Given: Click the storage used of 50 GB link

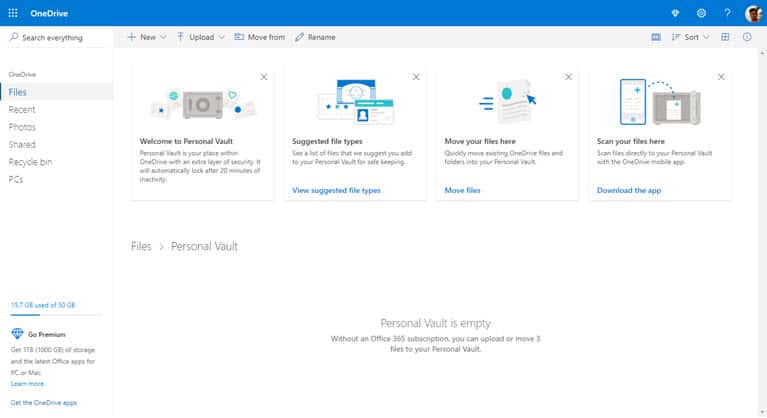Looking at the screenshot, I should pyautogui.click(x=43, y=305).
